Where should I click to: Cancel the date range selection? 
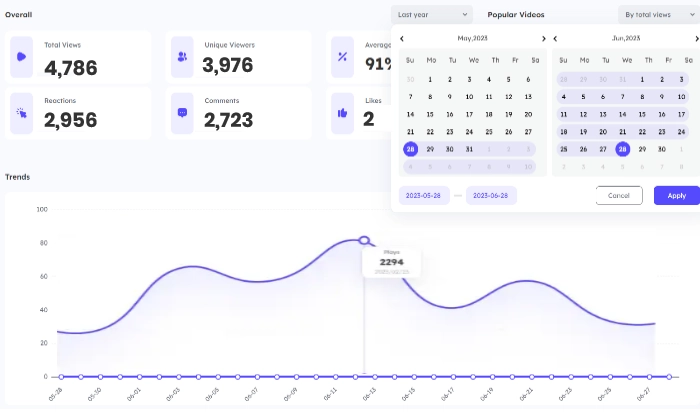619,195
